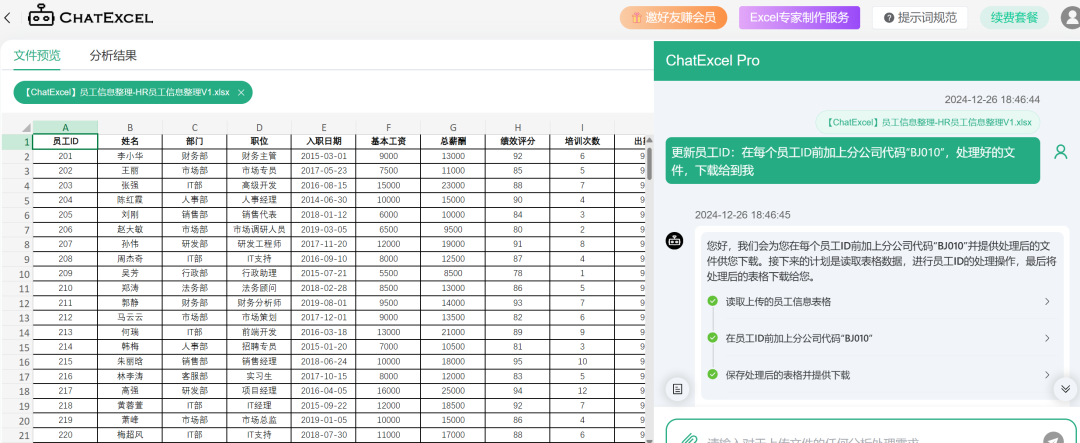Click the 邀好友赚会员 button
This screenshot has height=443, width=1080.
(x=674, y=18)
